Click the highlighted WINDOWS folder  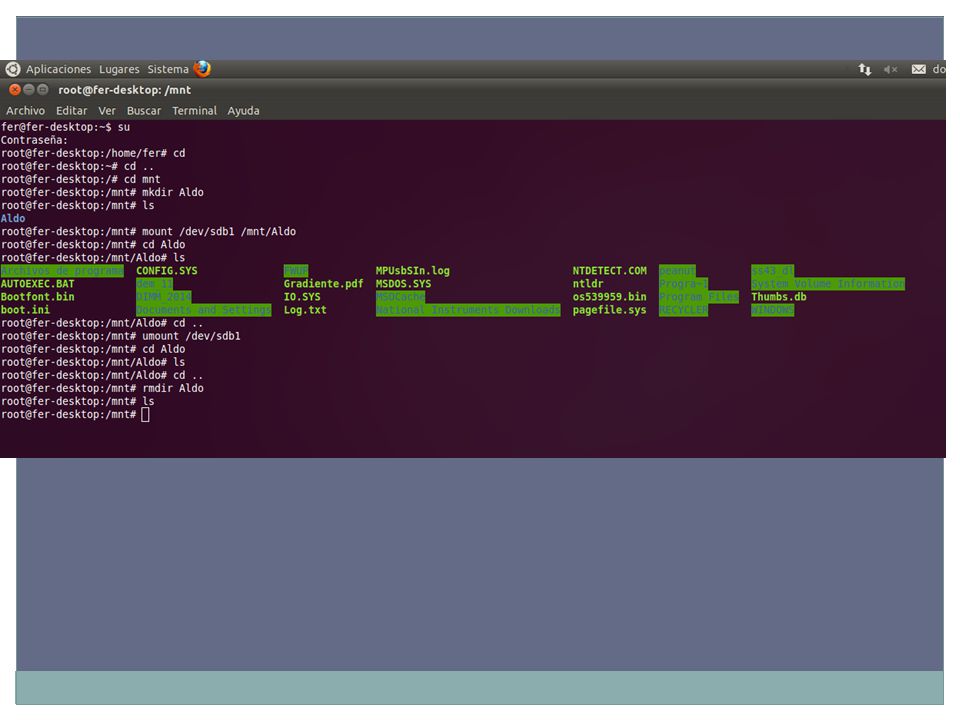pos(773,310)
